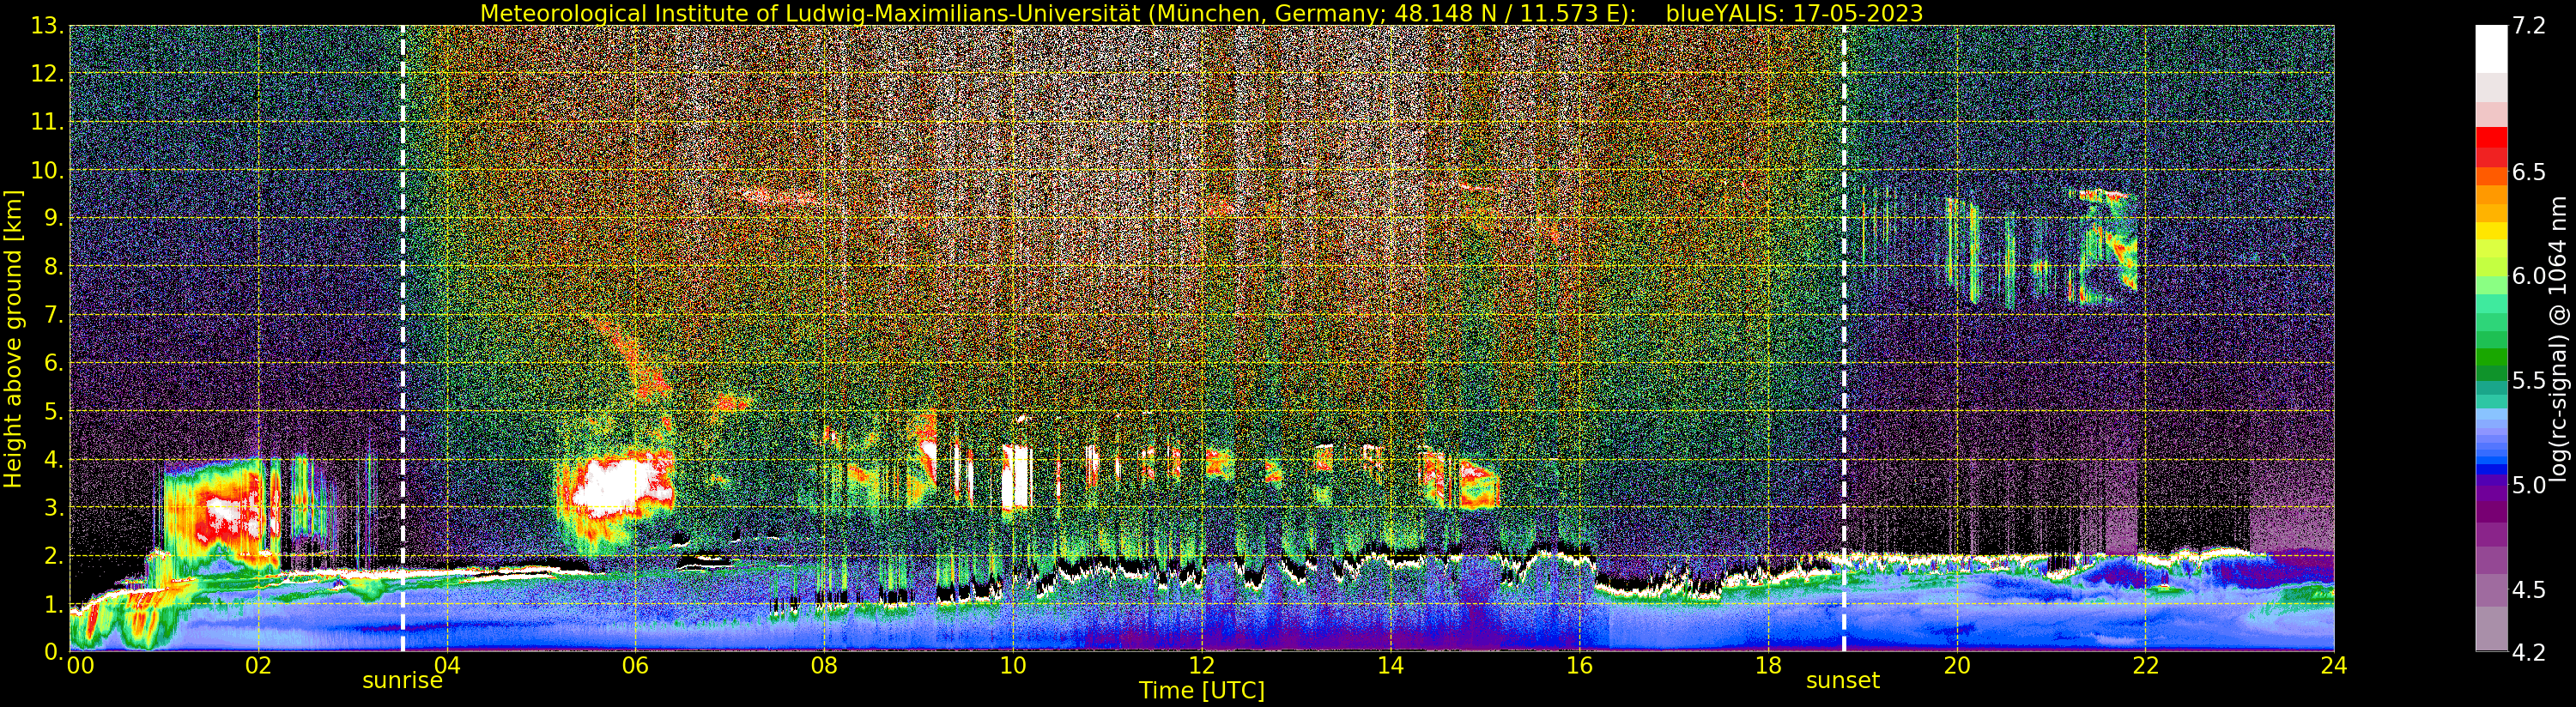Image resolution: width=2576 pixels, height=707 pixels.
Task: Click the colorbar label 'log(rc-signal) @ 1064 nm'
Action: click(2559, 338)
